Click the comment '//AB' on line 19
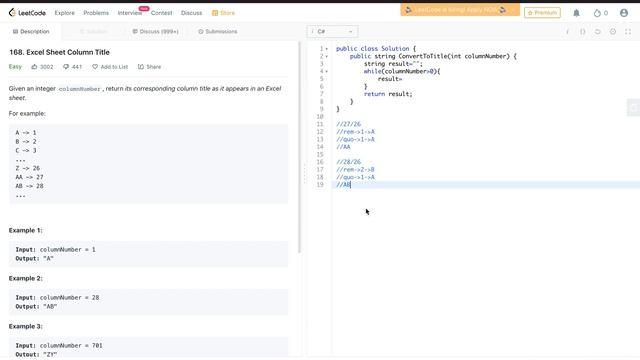 tap(343, 184)
